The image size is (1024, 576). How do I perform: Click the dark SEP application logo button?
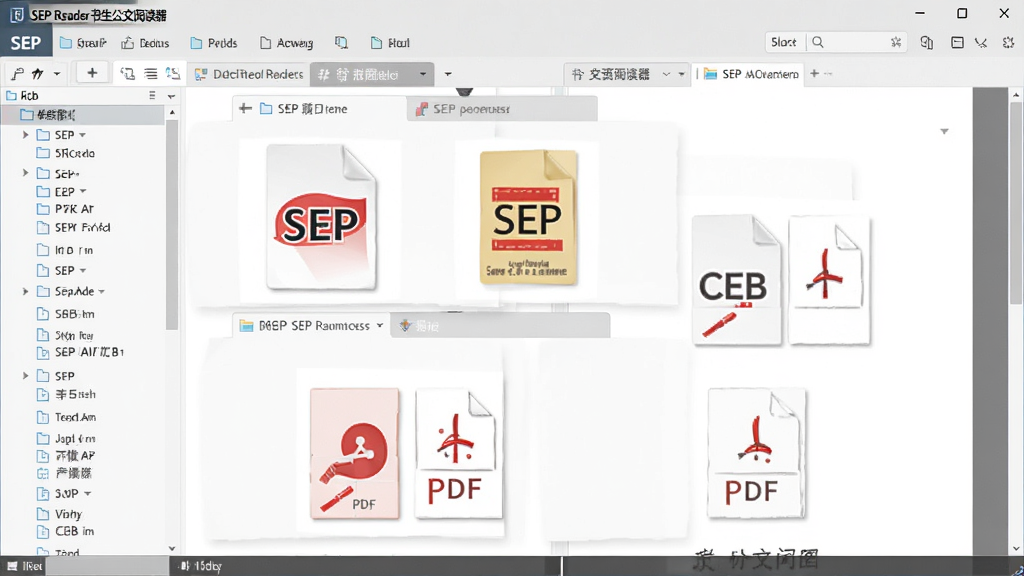coord(25,43)
